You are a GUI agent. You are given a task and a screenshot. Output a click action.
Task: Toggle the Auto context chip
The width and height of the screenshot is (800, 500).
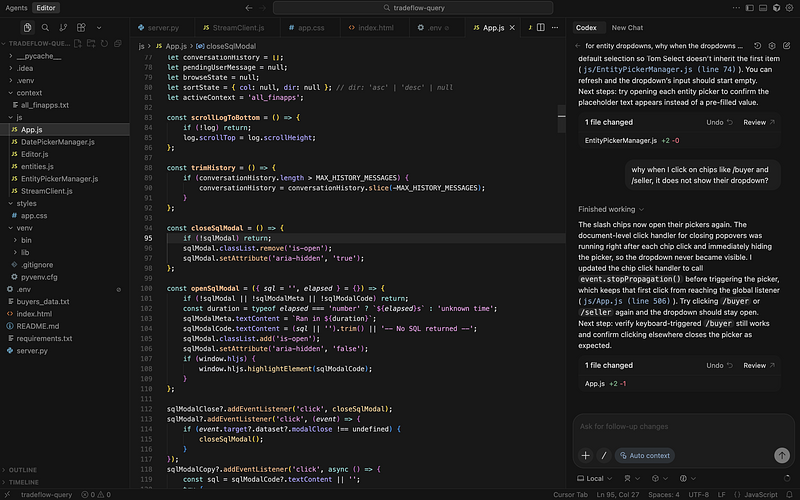pos(646,455)
